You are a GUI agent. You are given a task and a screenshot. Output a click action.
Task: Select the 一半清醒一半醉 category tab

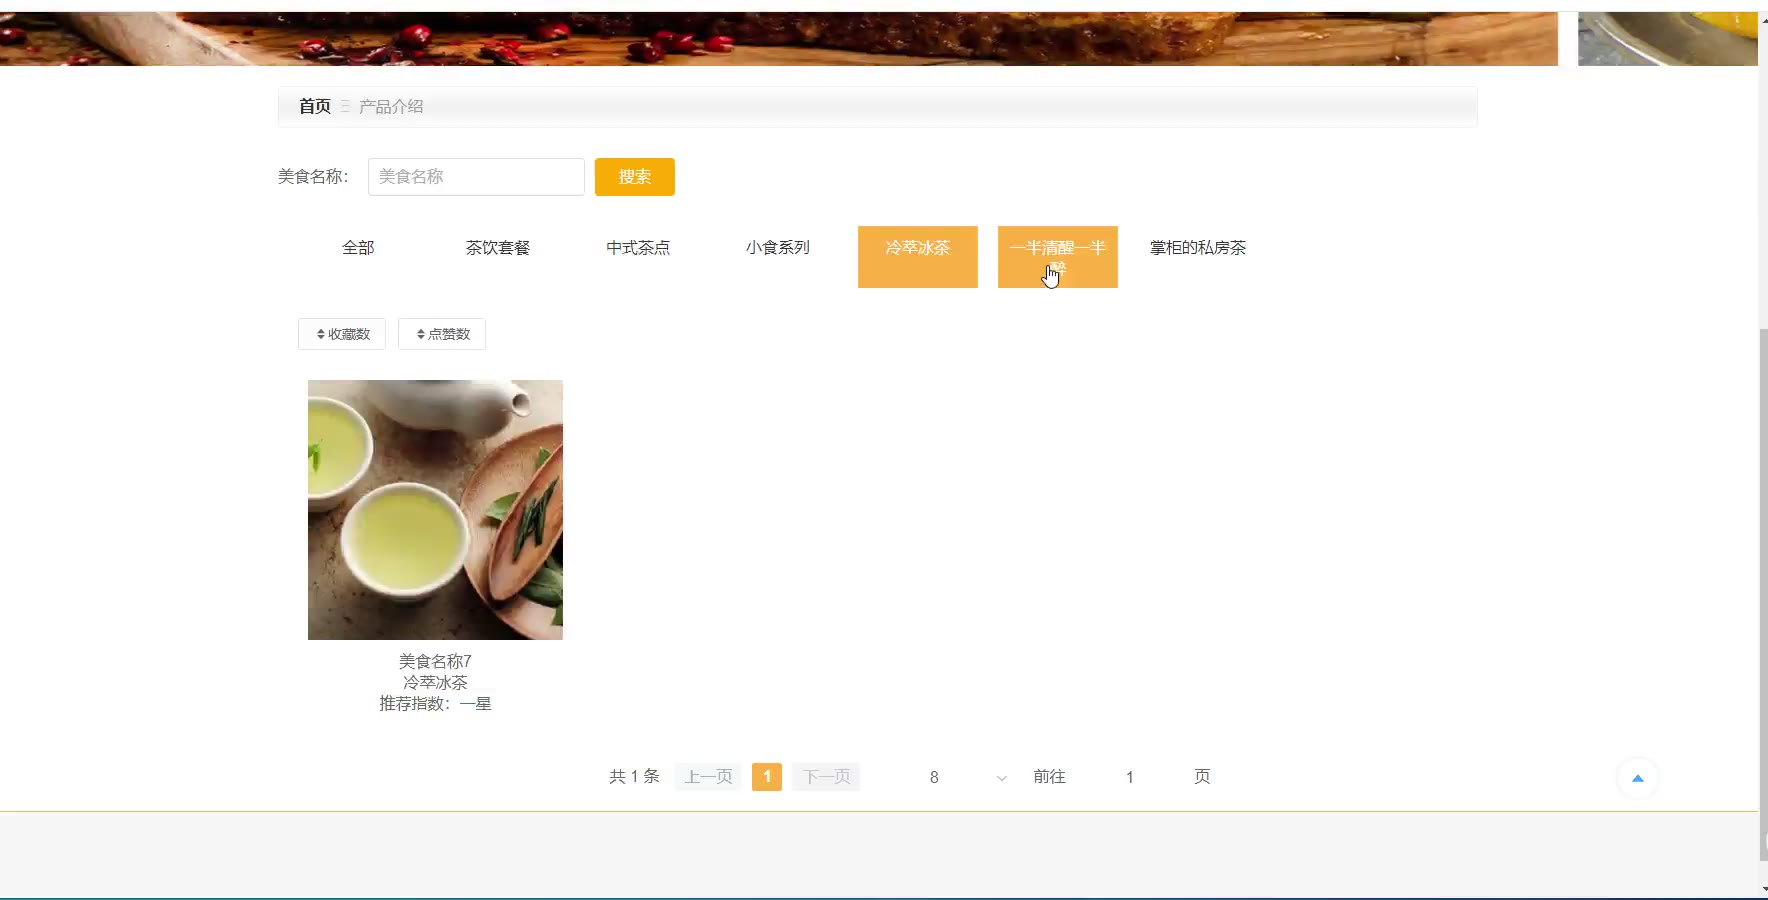coord(1058,257)
